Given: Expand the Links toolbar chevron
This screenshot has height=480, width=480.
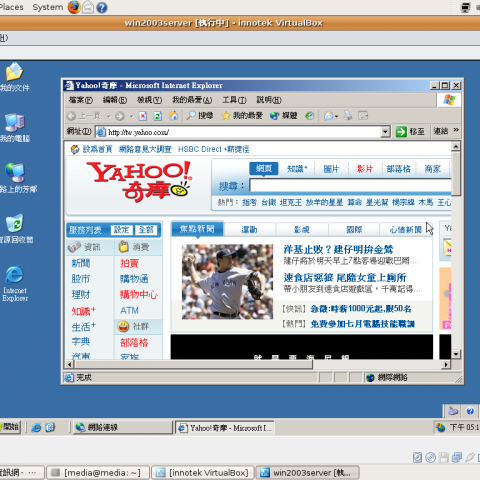Looking at the screenshot, I should tap(456, 130).
